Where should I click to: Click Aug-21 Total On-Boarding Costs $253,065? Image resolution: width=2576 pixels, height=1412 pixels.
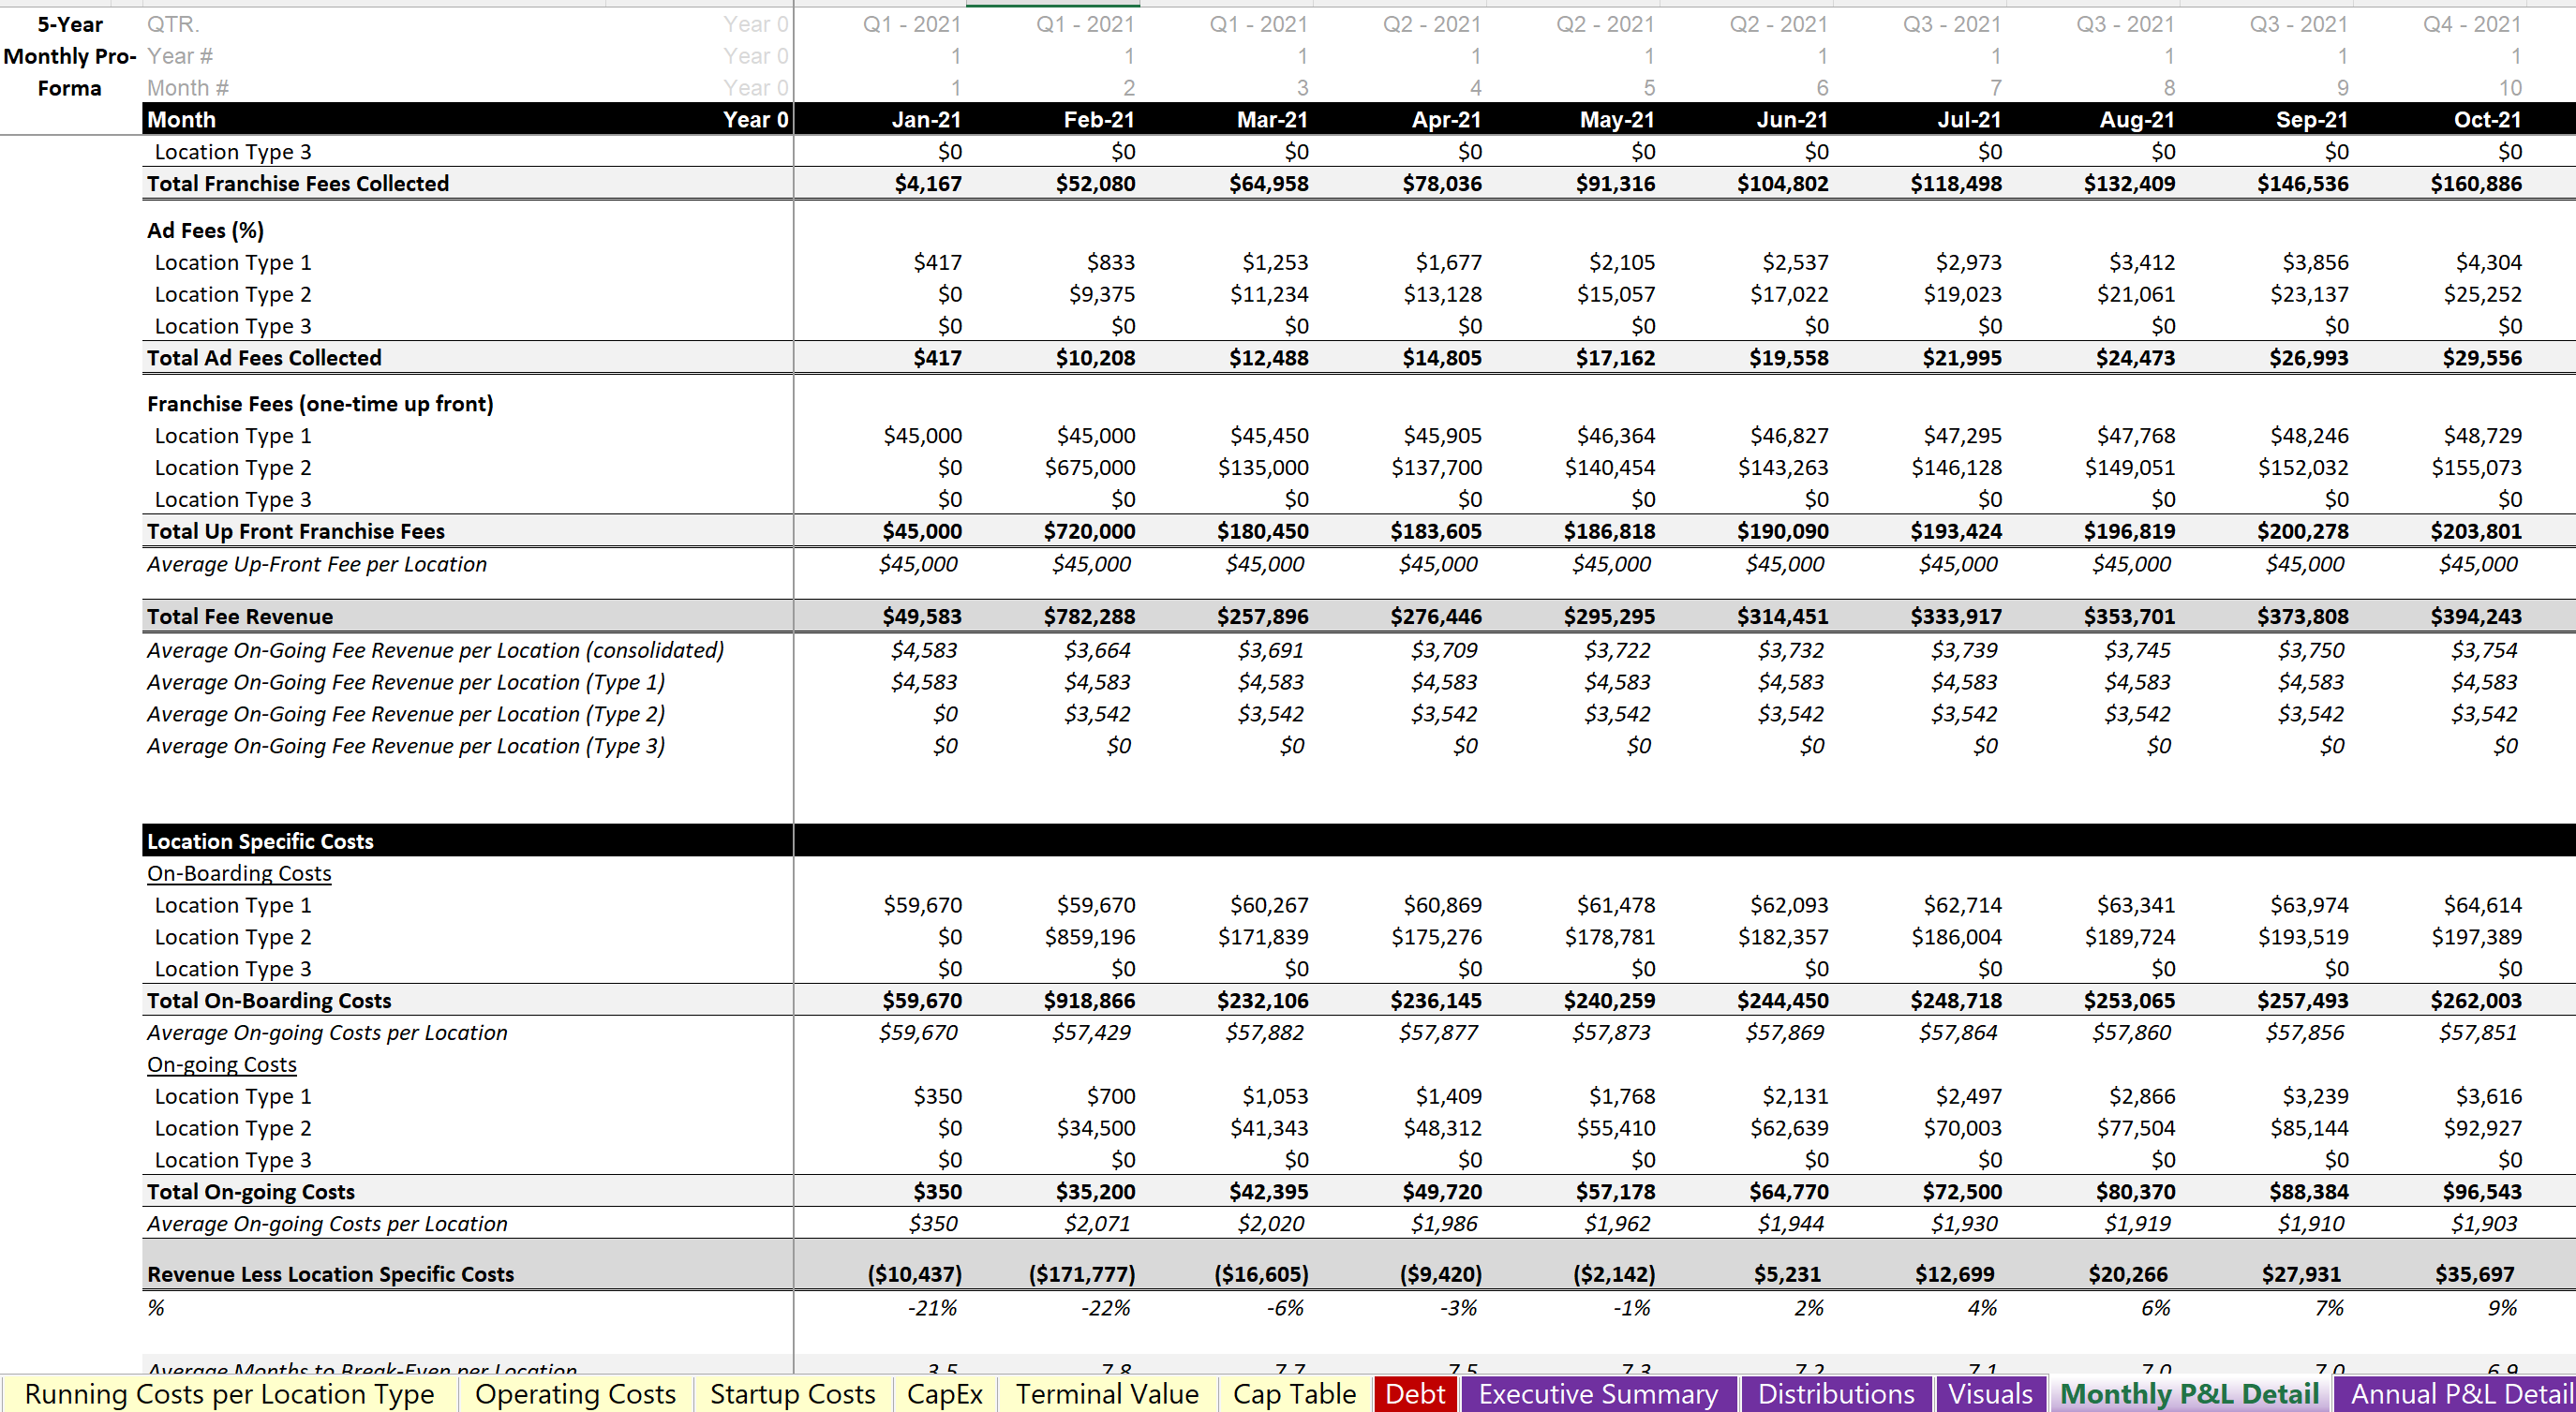point(2129,1001)
